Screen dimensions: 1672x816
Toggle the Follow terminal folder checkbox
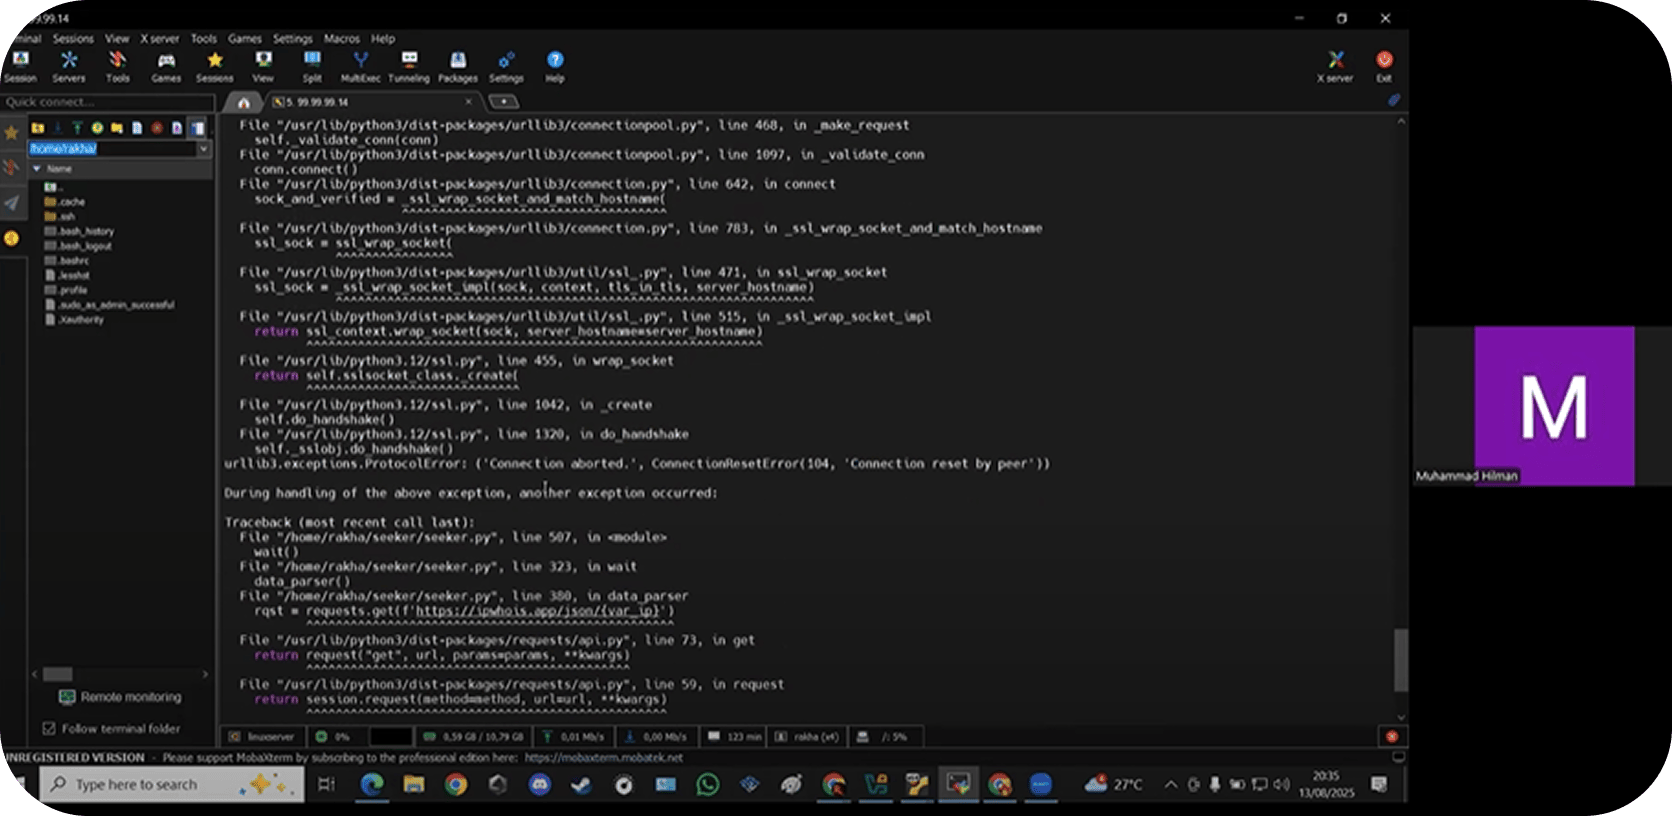(x=49, y=729)
